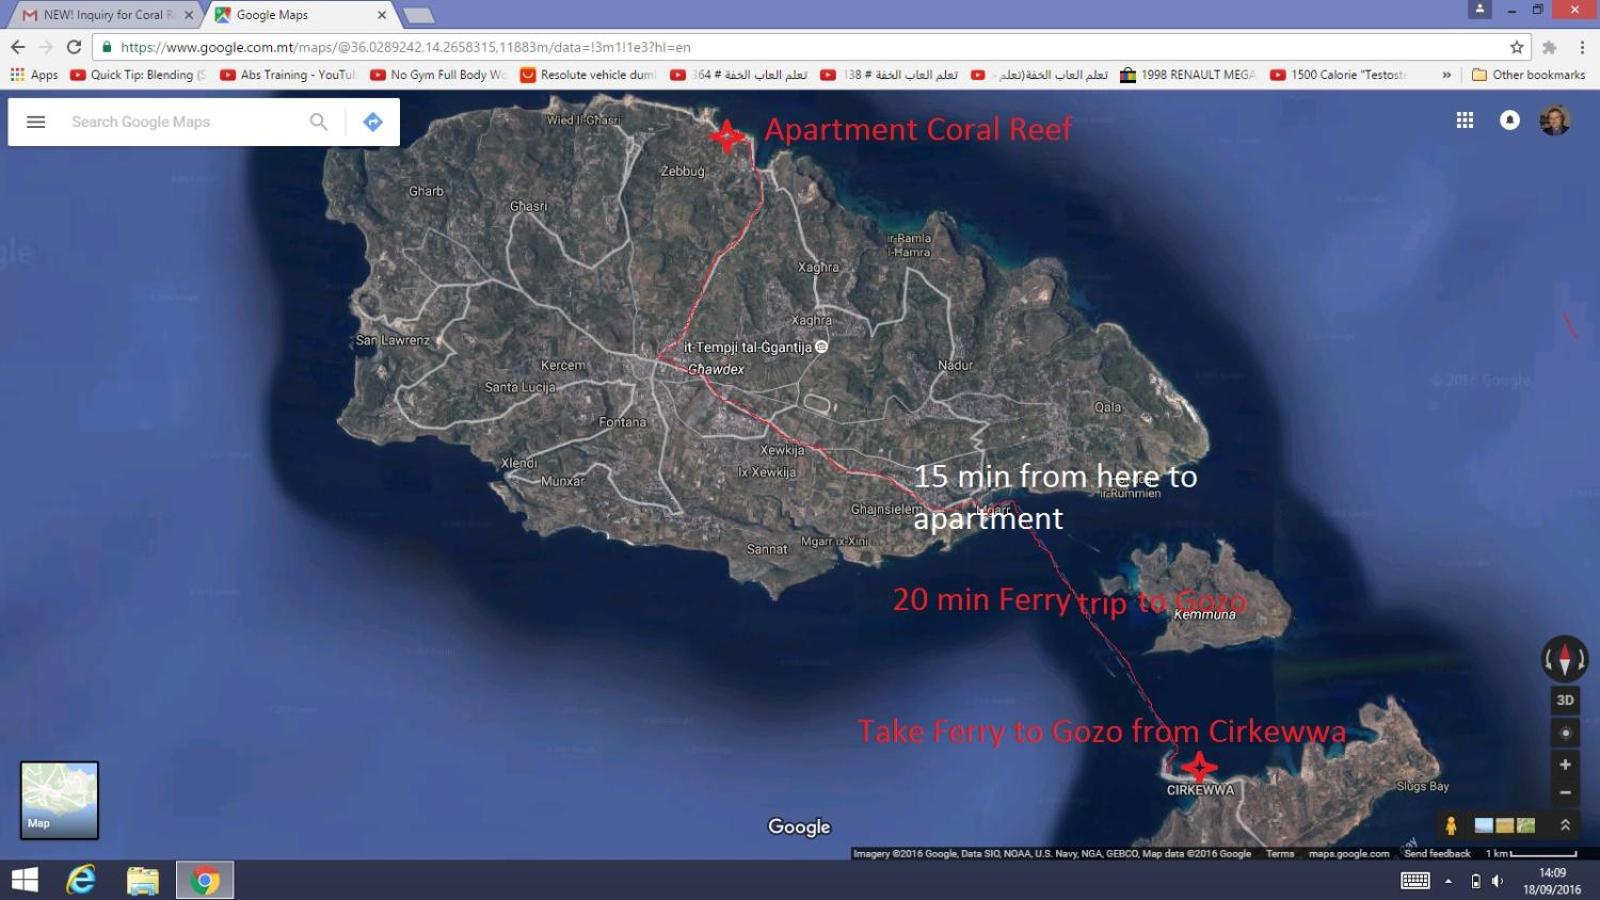1600x900 pixels.
Task: Expand hidden bookmarks overflow chevron
Action: pos(1446,75)
